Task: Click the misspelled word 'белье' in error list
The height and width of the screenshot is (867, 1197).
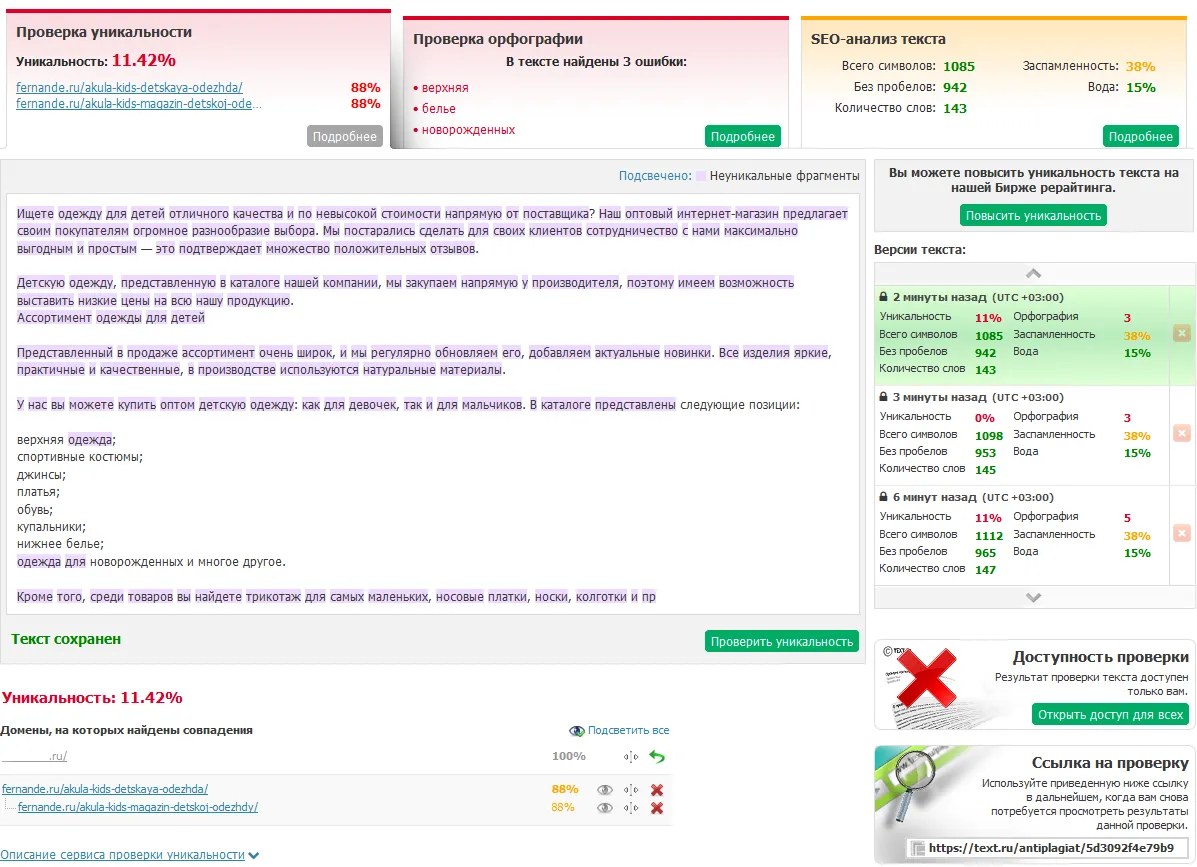Action: [x=438, y=109]
